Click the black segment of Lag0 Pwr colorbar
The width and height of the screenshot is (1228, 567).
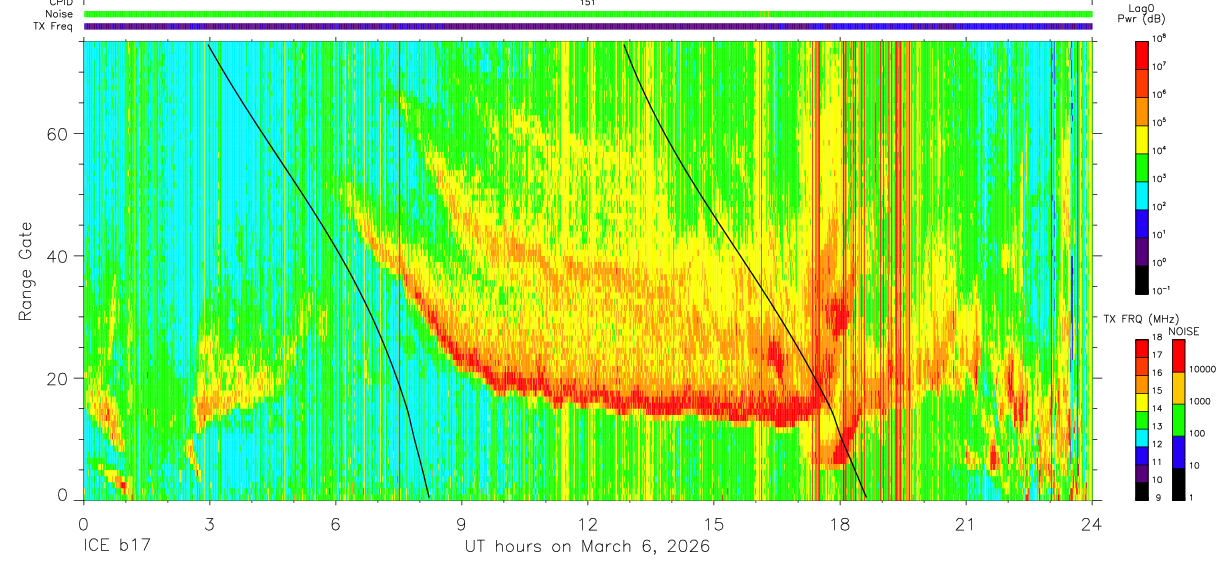tap(1143, 279)
